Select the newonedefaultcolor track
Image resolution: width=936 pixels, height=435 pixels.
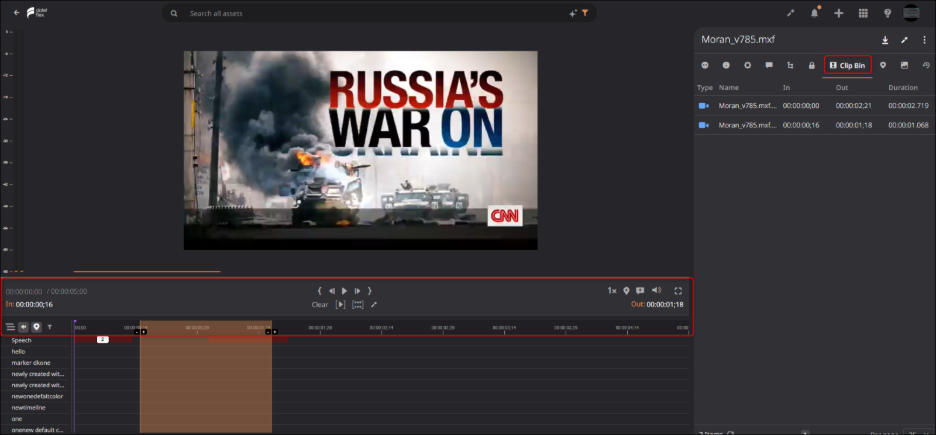tap(38, 396)
